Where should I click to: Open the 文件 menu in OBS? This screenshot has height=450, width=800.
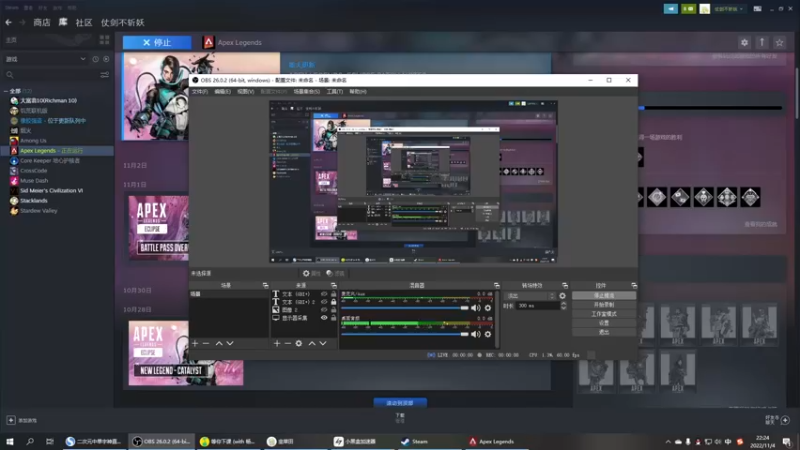coord(199,92)
